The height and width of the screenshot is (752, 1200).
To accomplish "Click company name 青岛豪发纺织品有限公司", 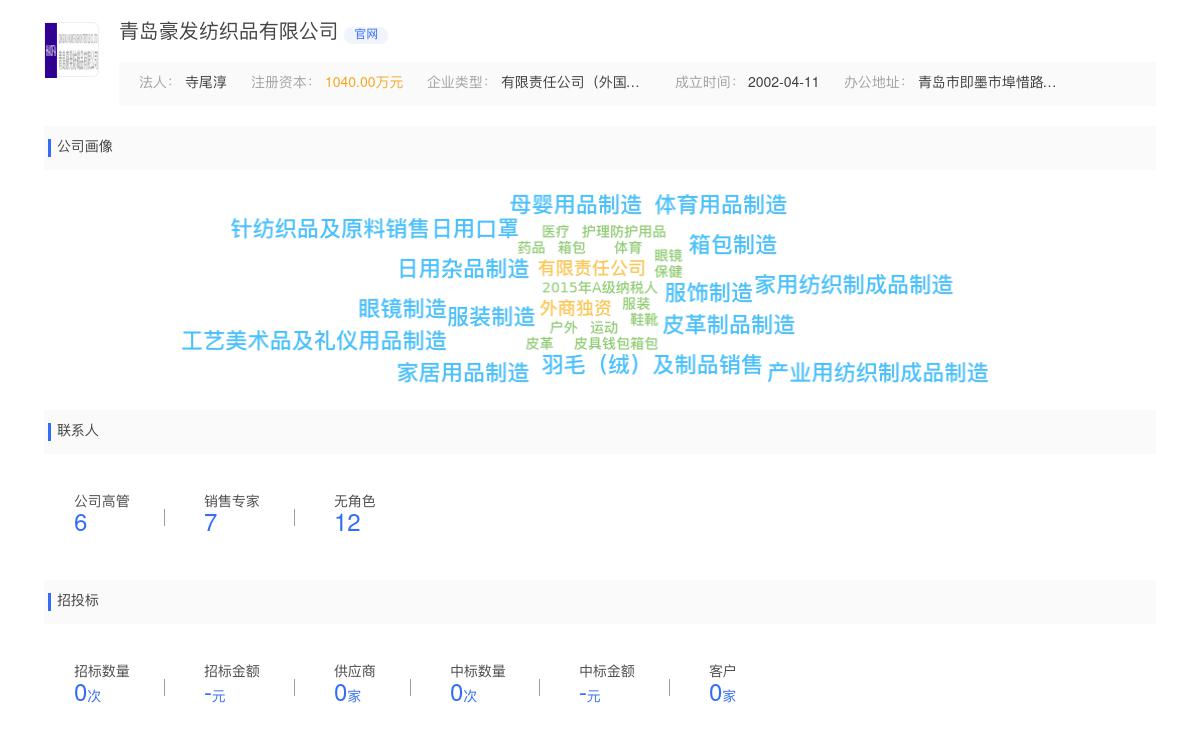I will tap(229, 31).
